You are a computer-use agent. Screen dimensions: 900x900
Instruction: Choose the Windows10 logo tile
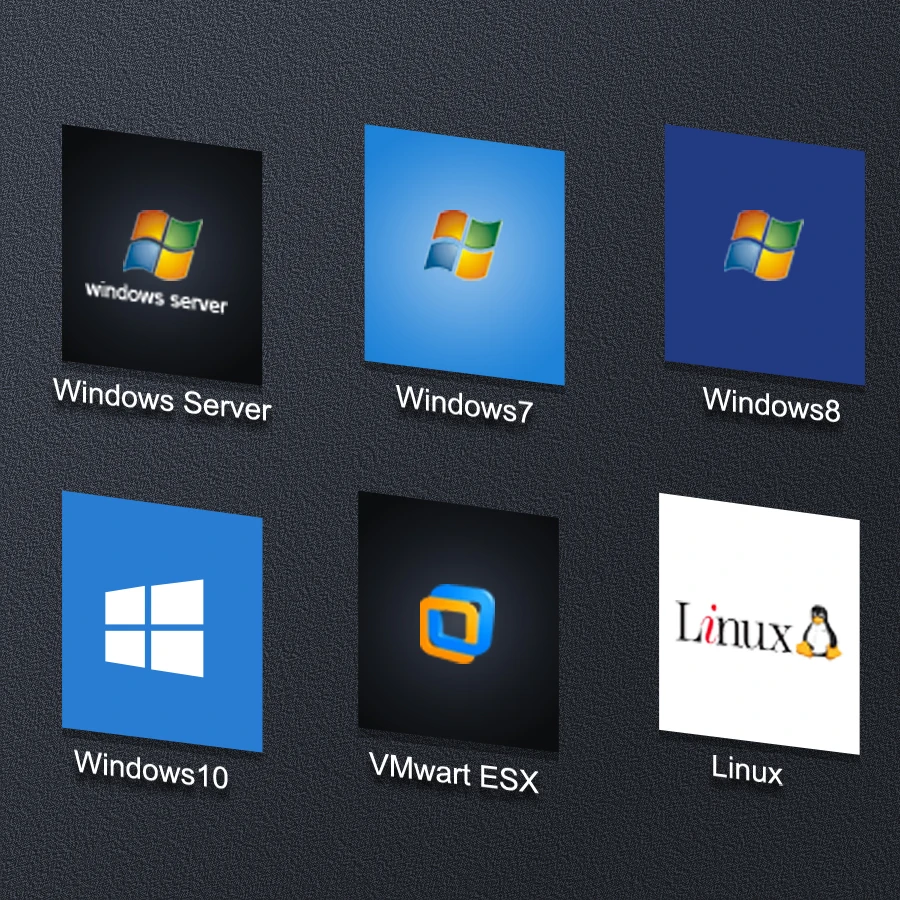(162, 621)
